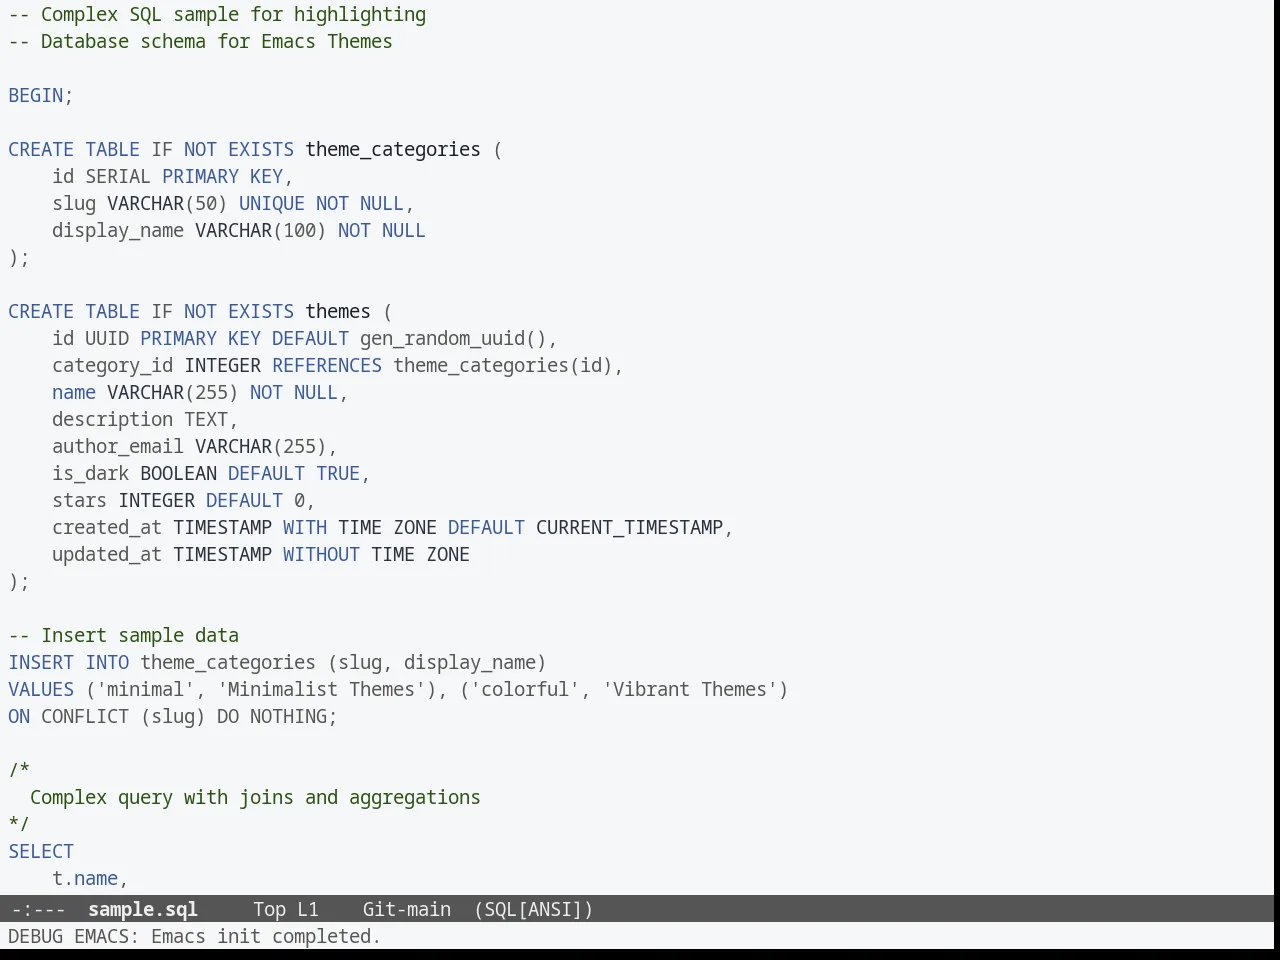Click the 'Complex query with joins and aggregations' comment
The width and height of the screenshot is (1280, 960).
coord(255,797)
